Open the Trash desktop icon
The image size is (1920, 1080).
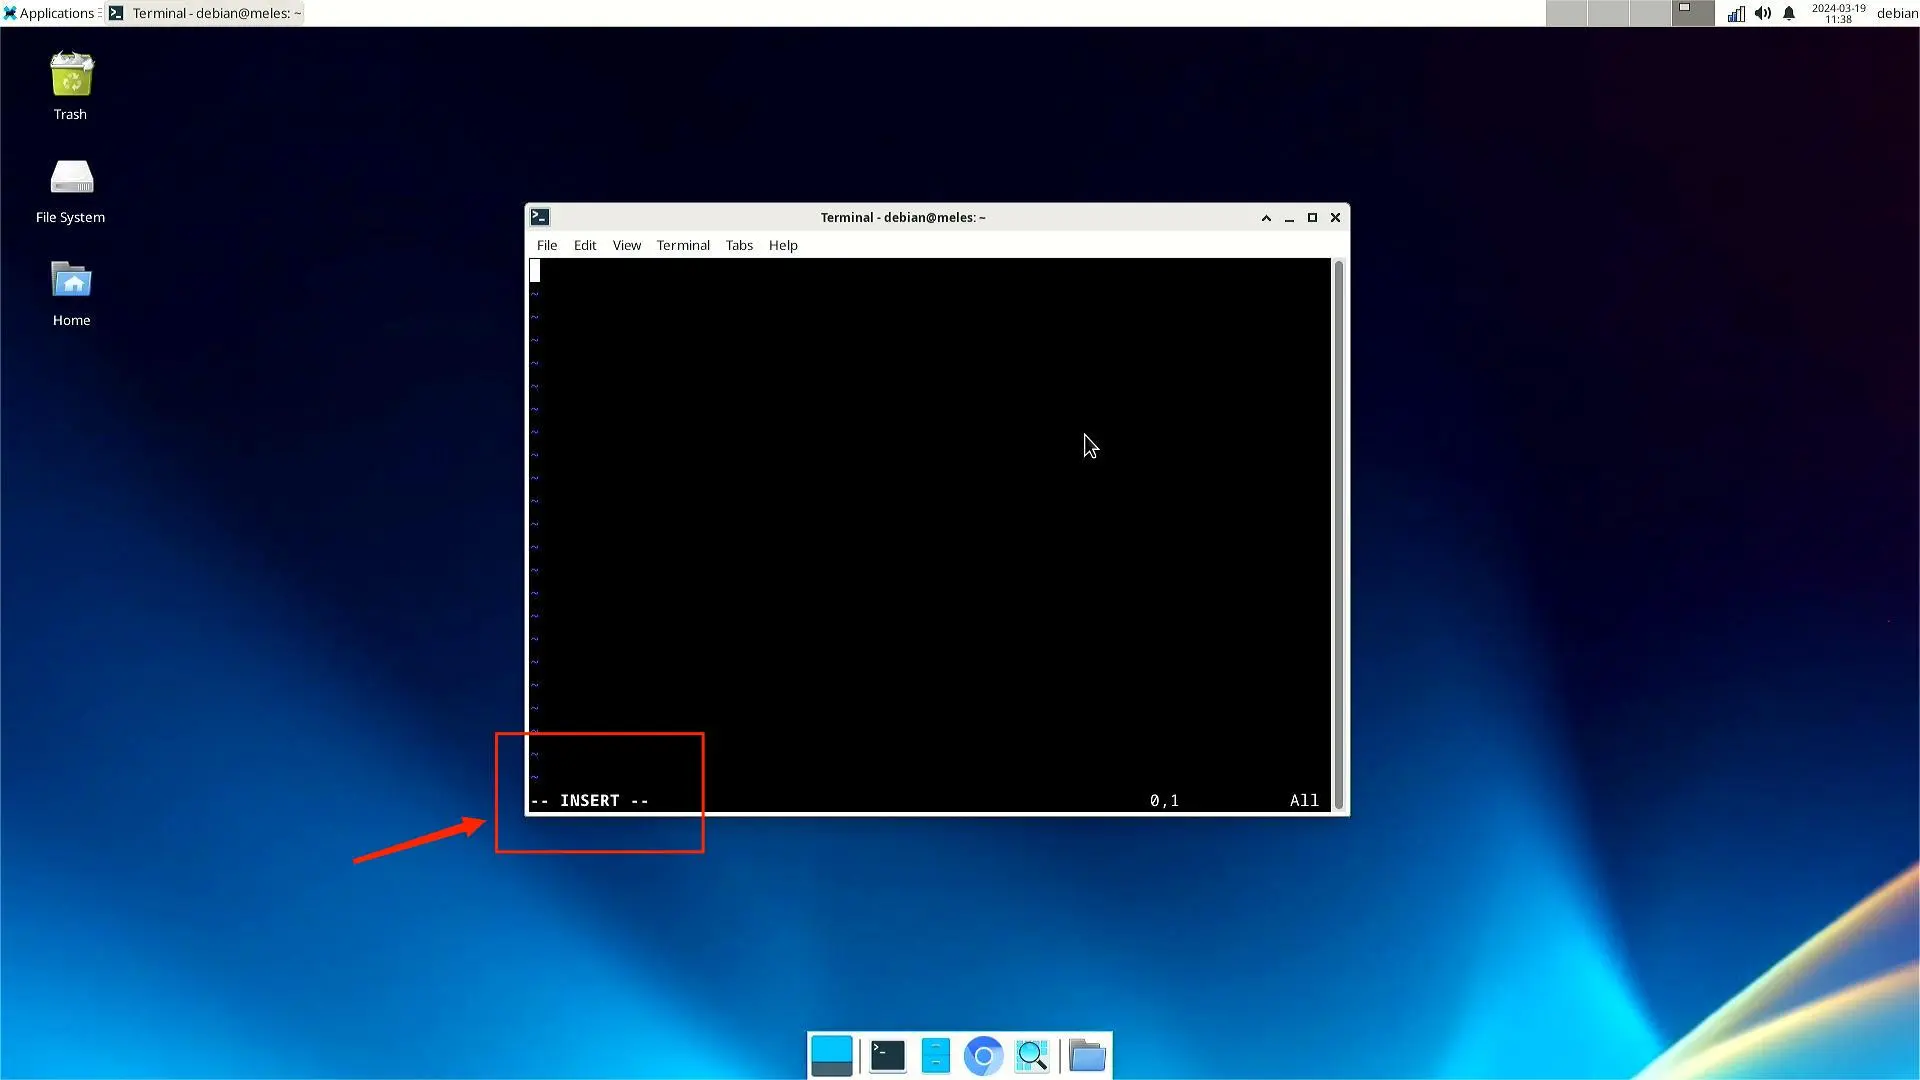click(71, 86)
